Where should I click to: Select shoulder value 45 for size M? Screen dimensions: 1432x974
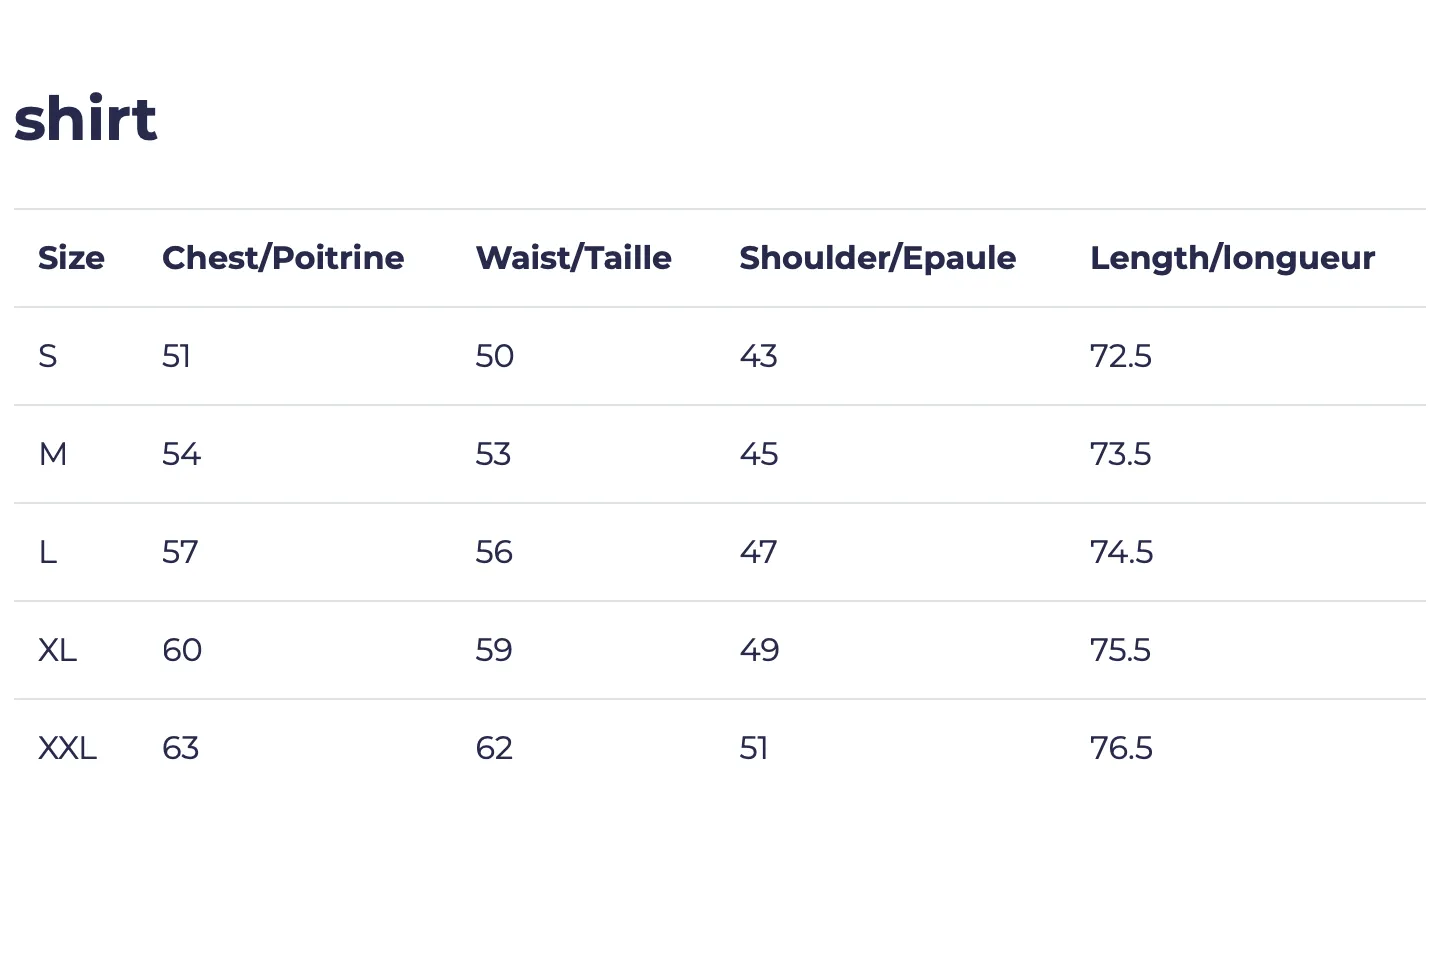pyautogui.click(x=758, y=454)
